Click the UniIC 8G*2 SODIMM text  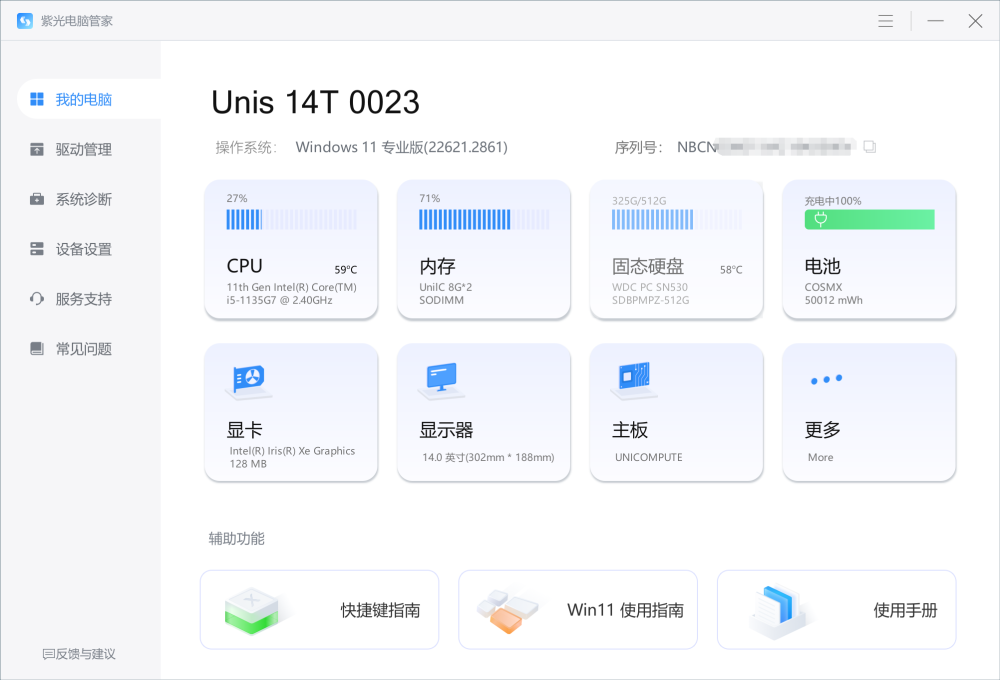(446, 293)
